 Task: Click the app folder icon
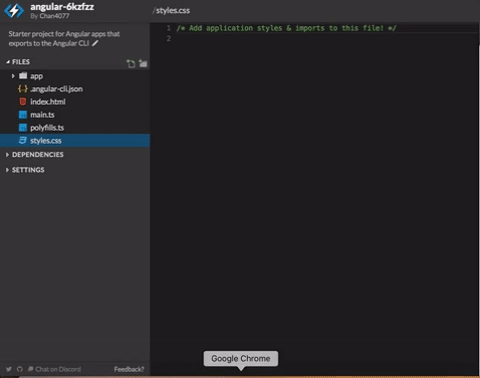click(23, 76)
